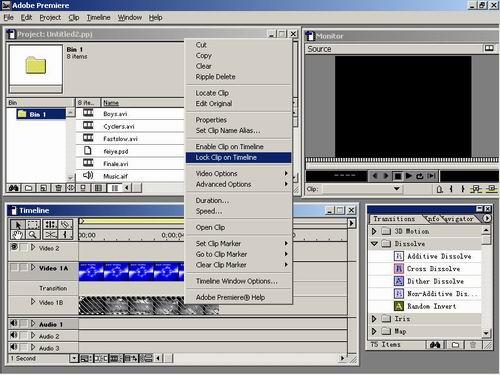Toggle the speaker icon of Audio 3 track
The height and width of the screenshot is (375, 500).
click(14, 347)
